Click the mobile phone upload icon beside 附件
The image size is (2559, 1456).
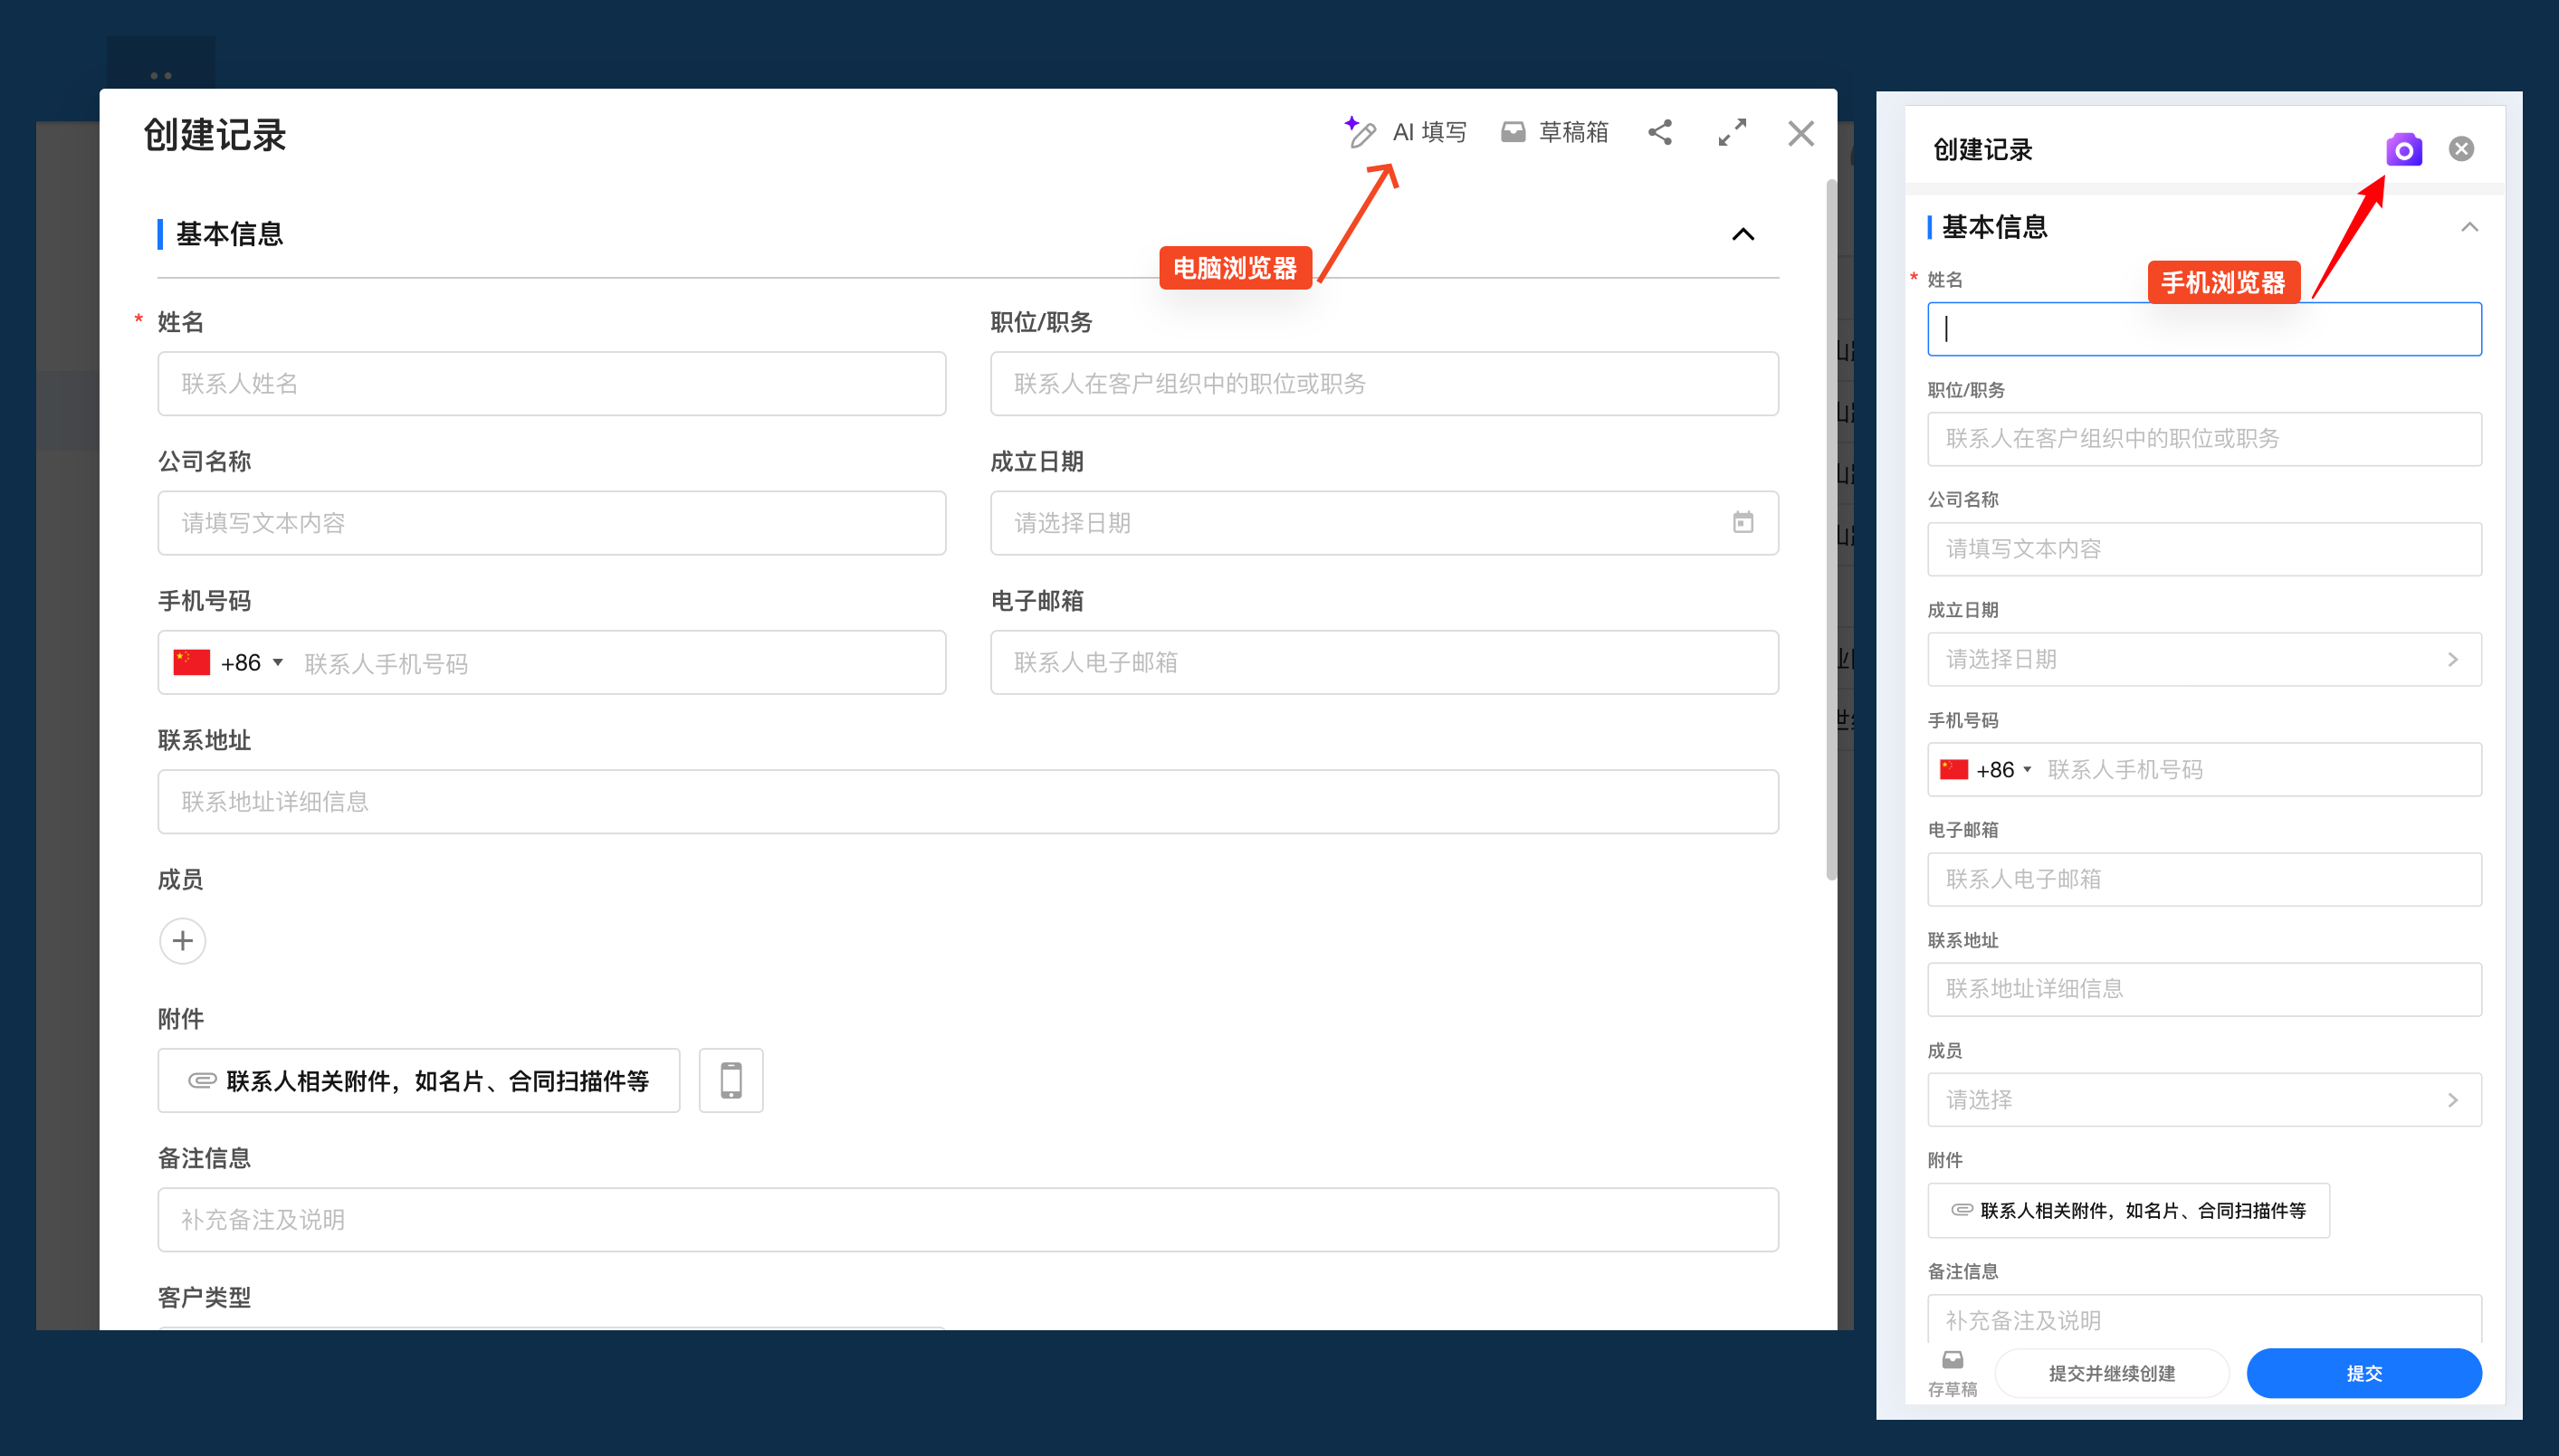coord(731,1080)
